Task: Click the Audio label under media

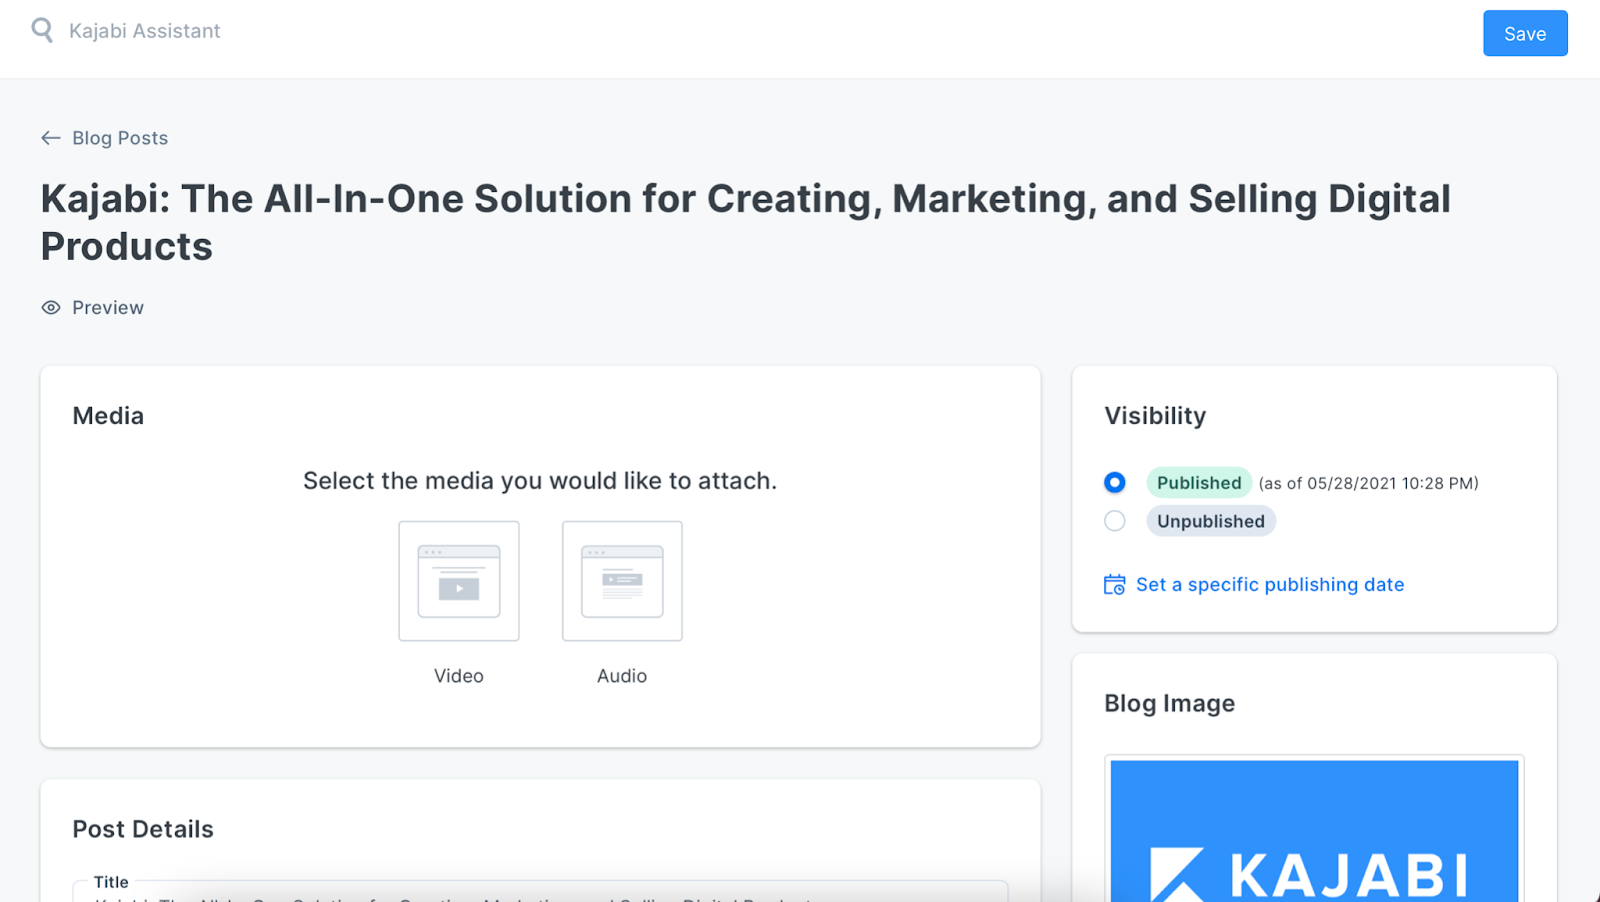Action: (x=622, y=676)
